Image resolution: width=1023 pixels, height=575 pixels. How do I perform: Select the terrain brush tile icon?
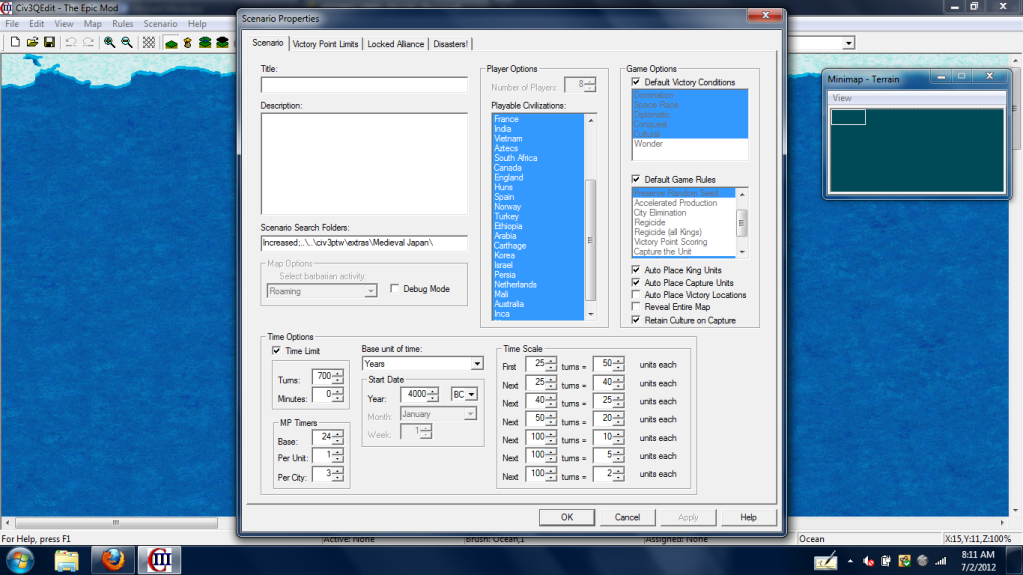point(171,43)
